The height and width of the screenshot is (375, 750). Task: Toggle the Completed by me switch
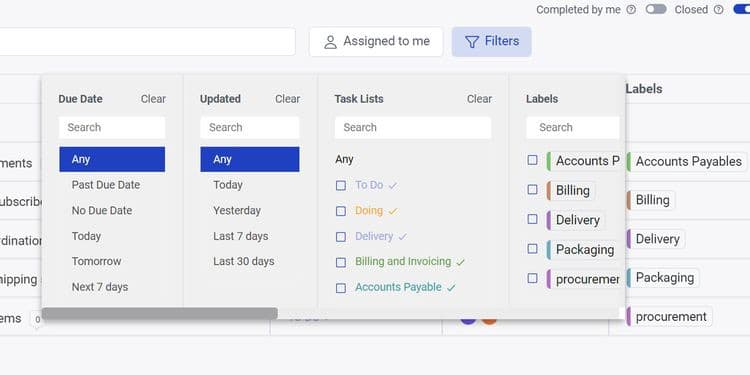pyautogui.click(x=656, y=10)
